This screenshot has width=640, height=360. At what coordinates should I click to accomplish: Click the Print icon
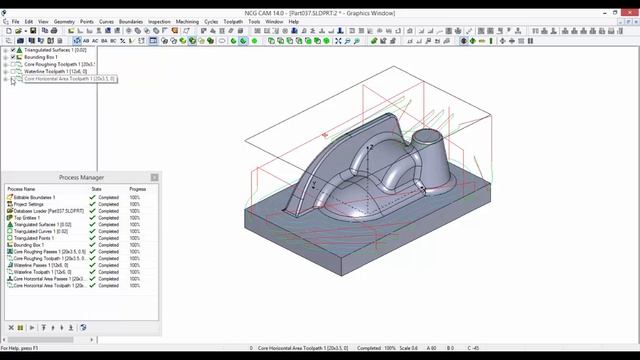pos(54,31)
